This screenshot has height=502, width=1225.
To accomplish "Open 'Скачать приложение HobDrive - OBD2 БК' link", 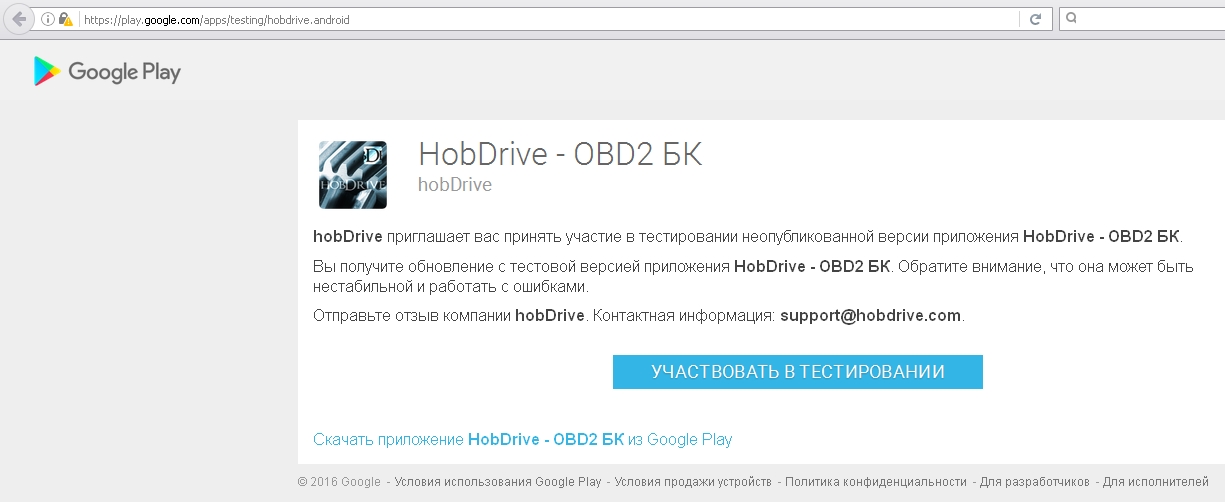I will (x=523, y=439).
